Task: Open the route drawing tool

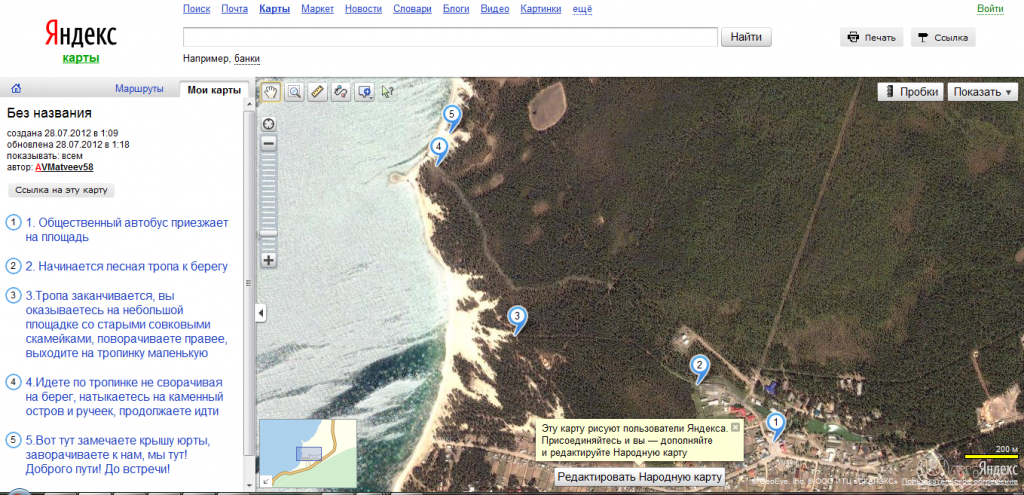Action: (x=341, y=91)
